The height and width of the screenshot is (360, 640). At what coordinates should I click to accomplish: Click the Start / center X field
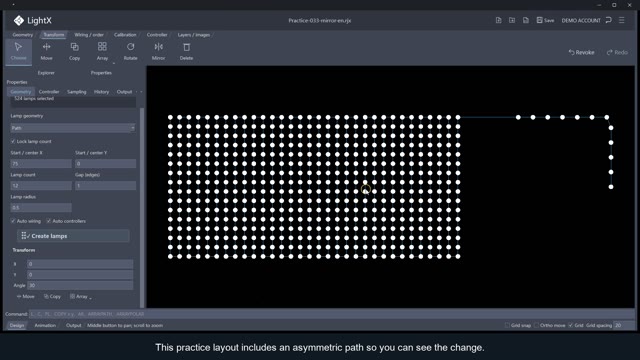41,164
